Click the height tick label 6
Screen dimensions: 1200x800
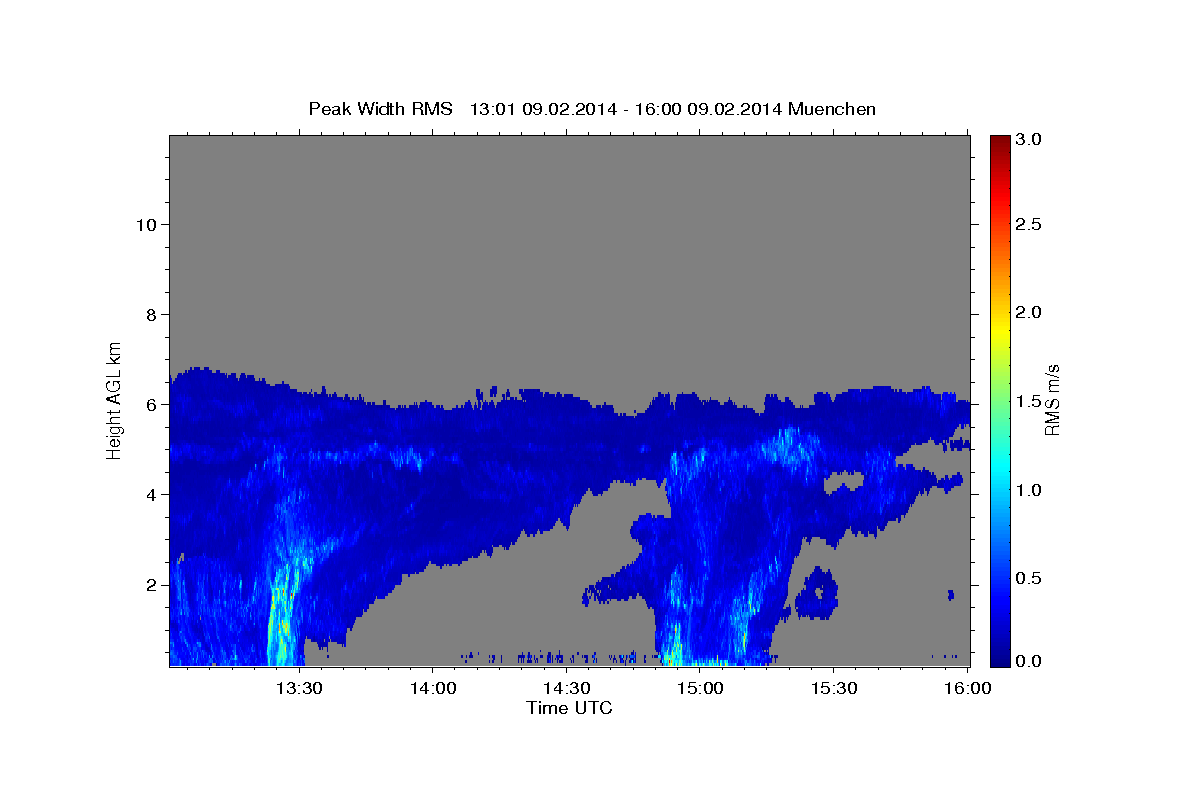click(x=152, y=405)
